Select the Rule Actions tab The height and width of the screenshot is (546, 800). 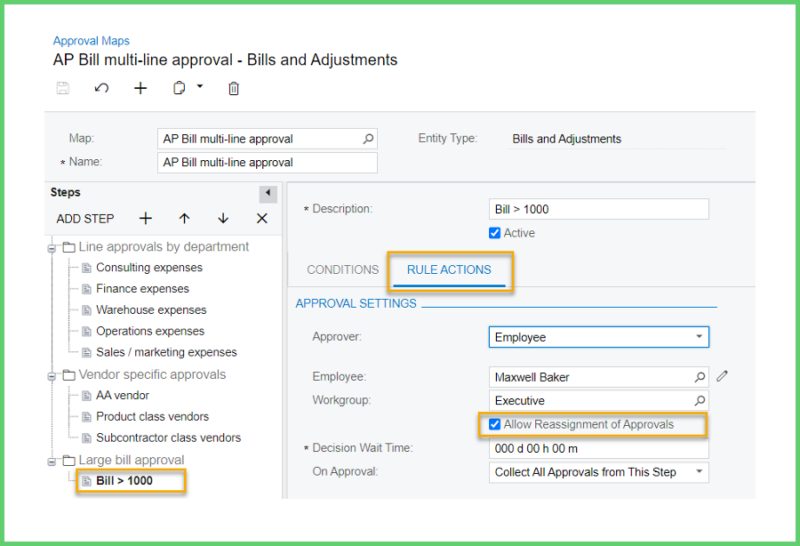pyautogui.click(x=449, y=270)
